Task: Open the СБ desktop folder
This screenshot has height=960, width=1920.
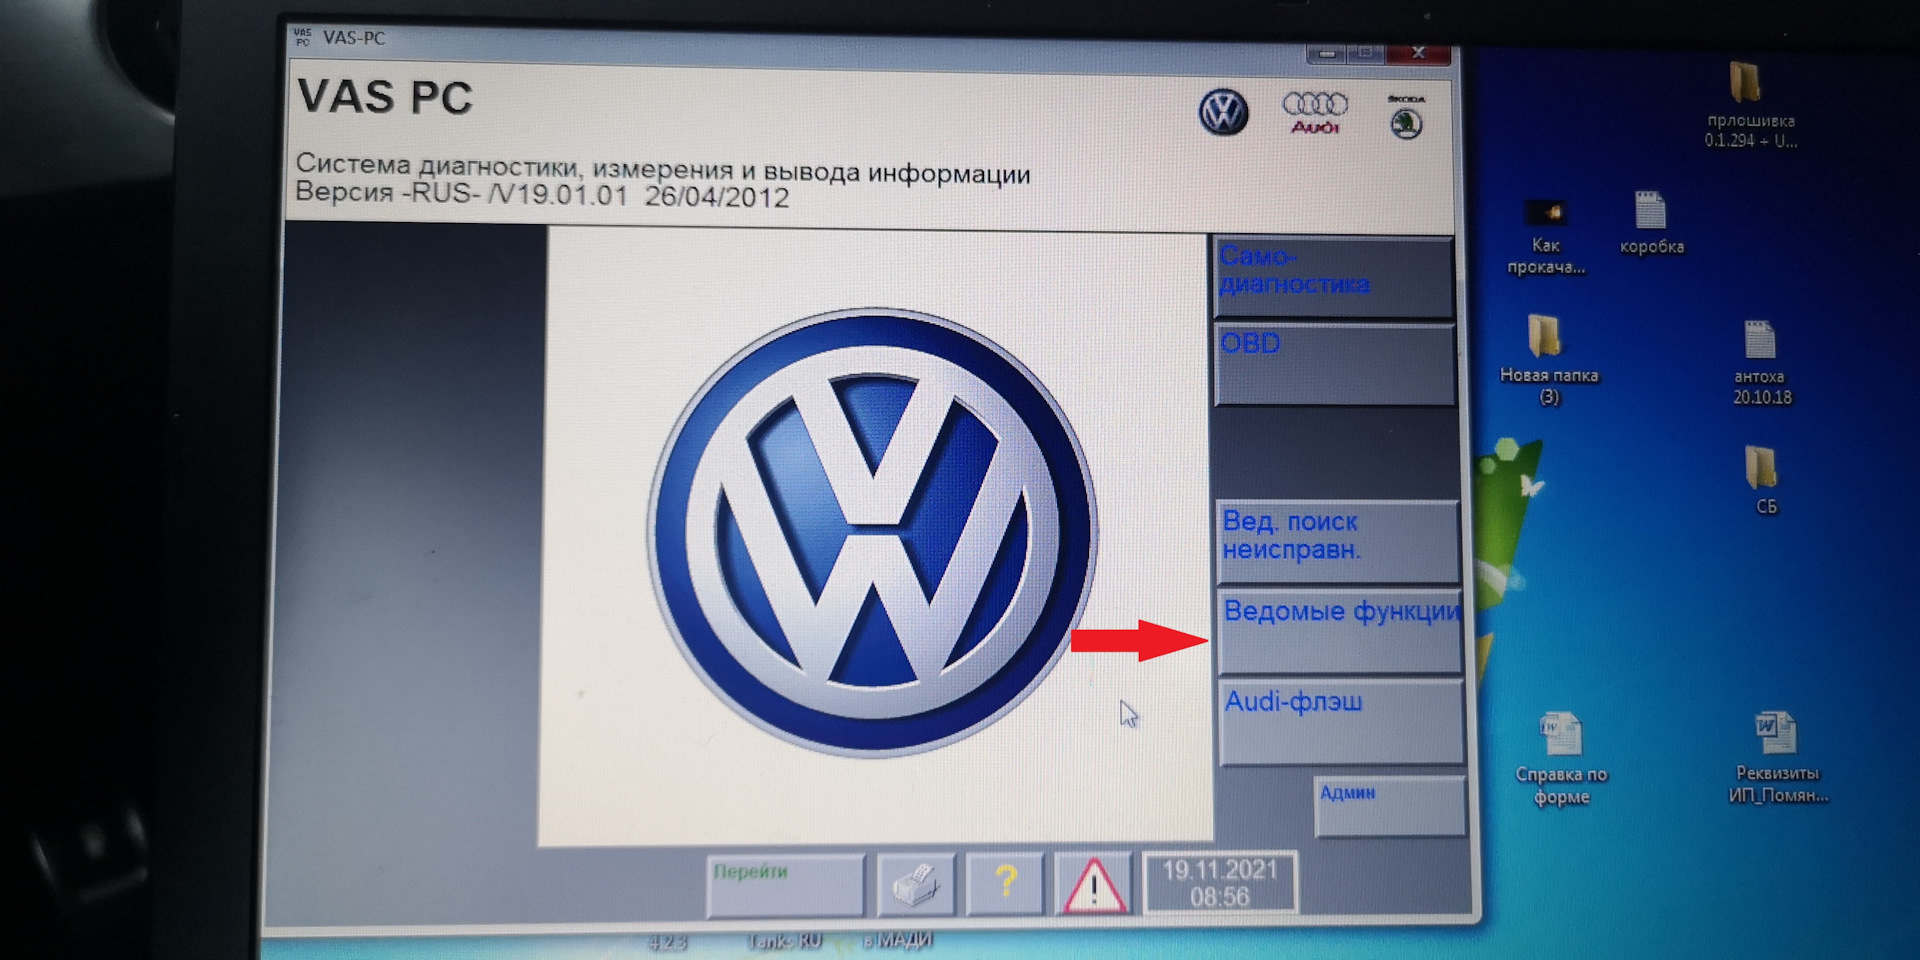Action: pyautogui.click(x=1765, y=479)
